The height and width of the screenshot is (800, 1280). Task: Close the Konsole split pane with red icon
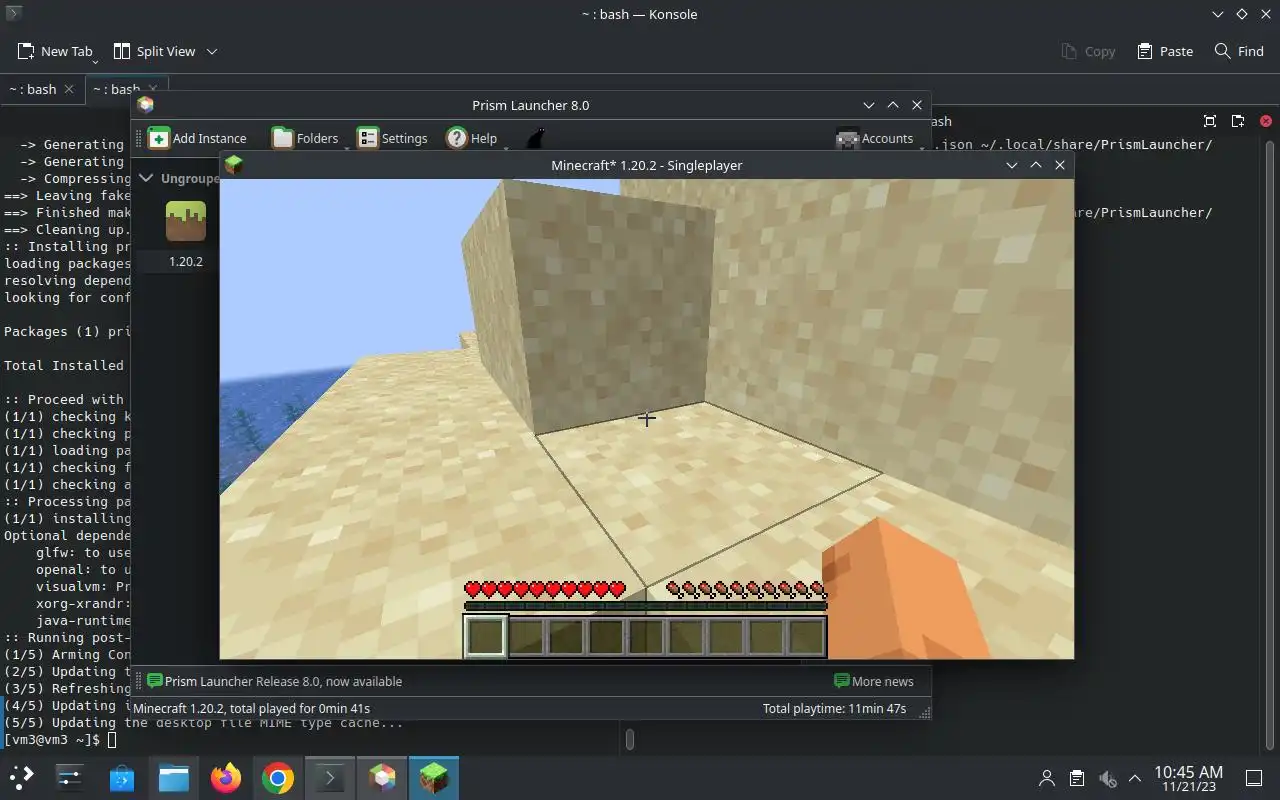point(1266,121)
